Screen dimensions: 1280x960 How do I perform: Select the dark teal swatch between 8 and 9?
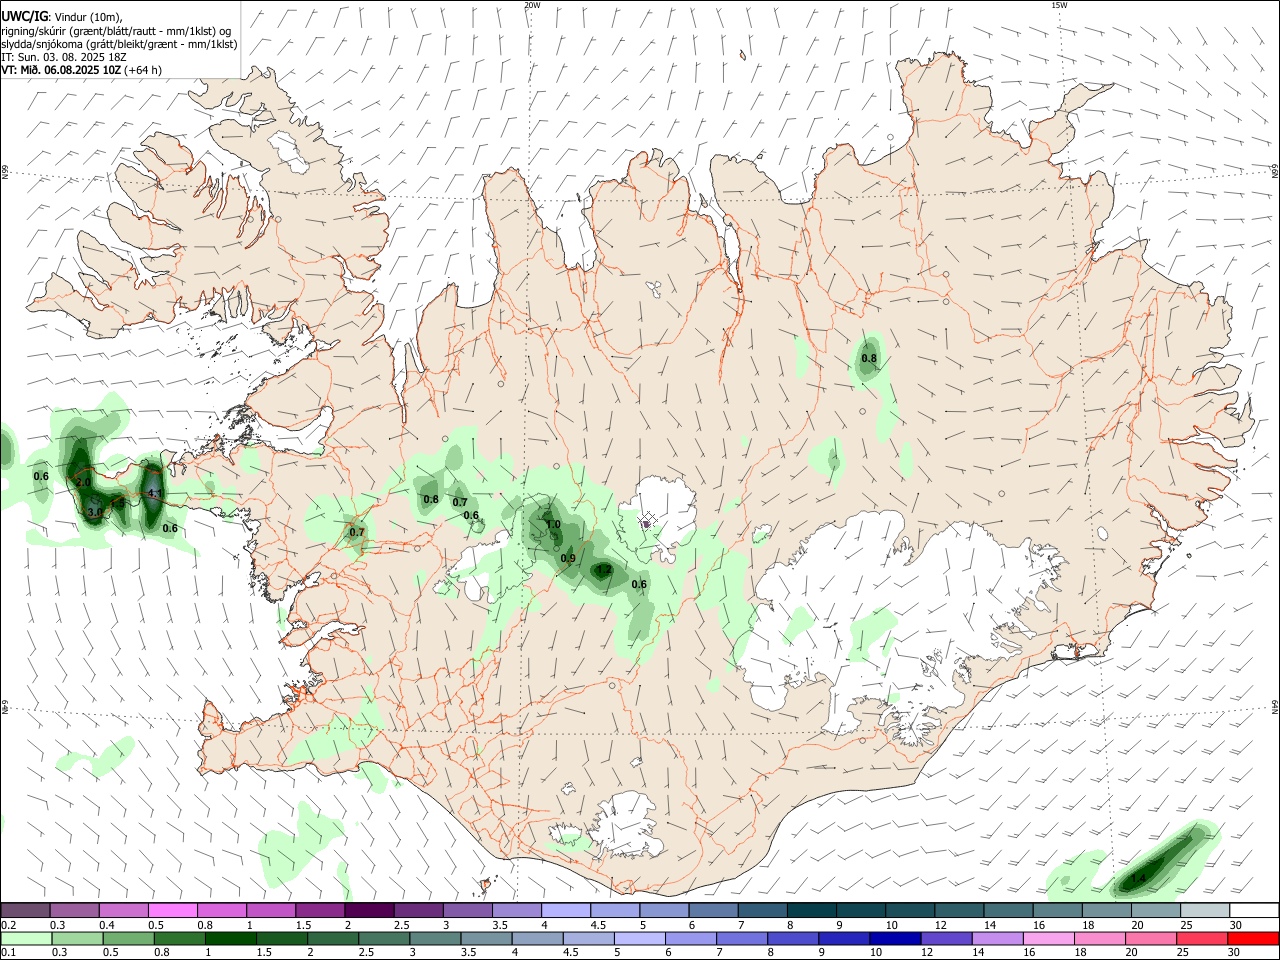pyautogui.click(x=812, y=910)
